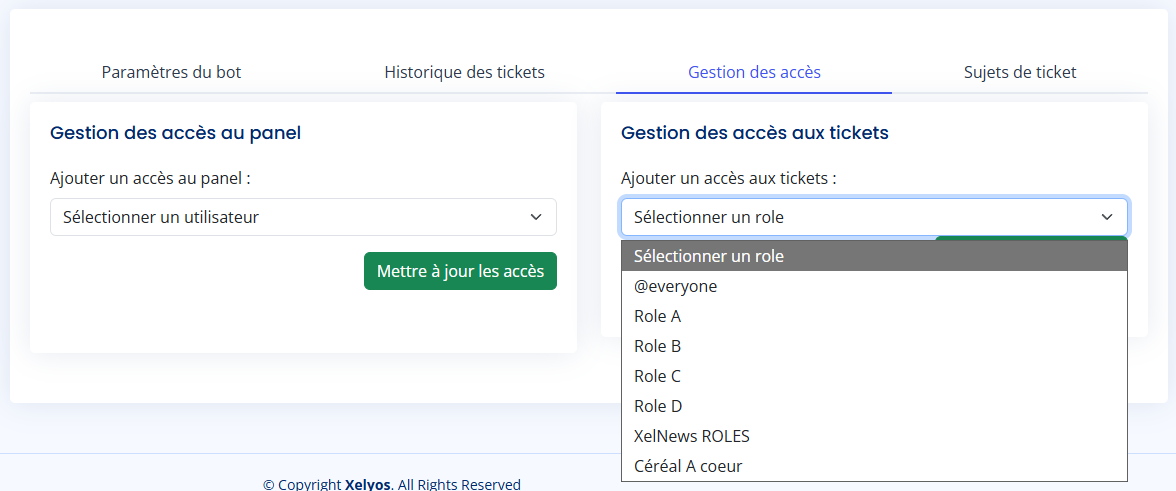Select the Gestion des accès tab
The height and width of the screenshot is (491, 1176).
point(754,72)
